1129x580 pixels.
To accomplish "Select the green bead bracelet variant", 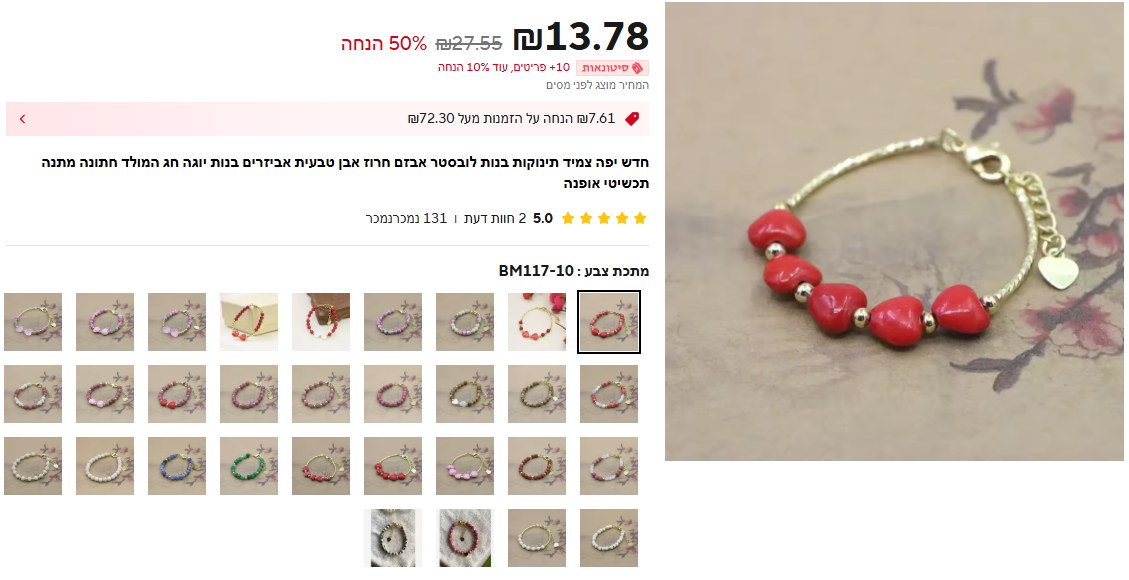I will (x=249, y=466).
